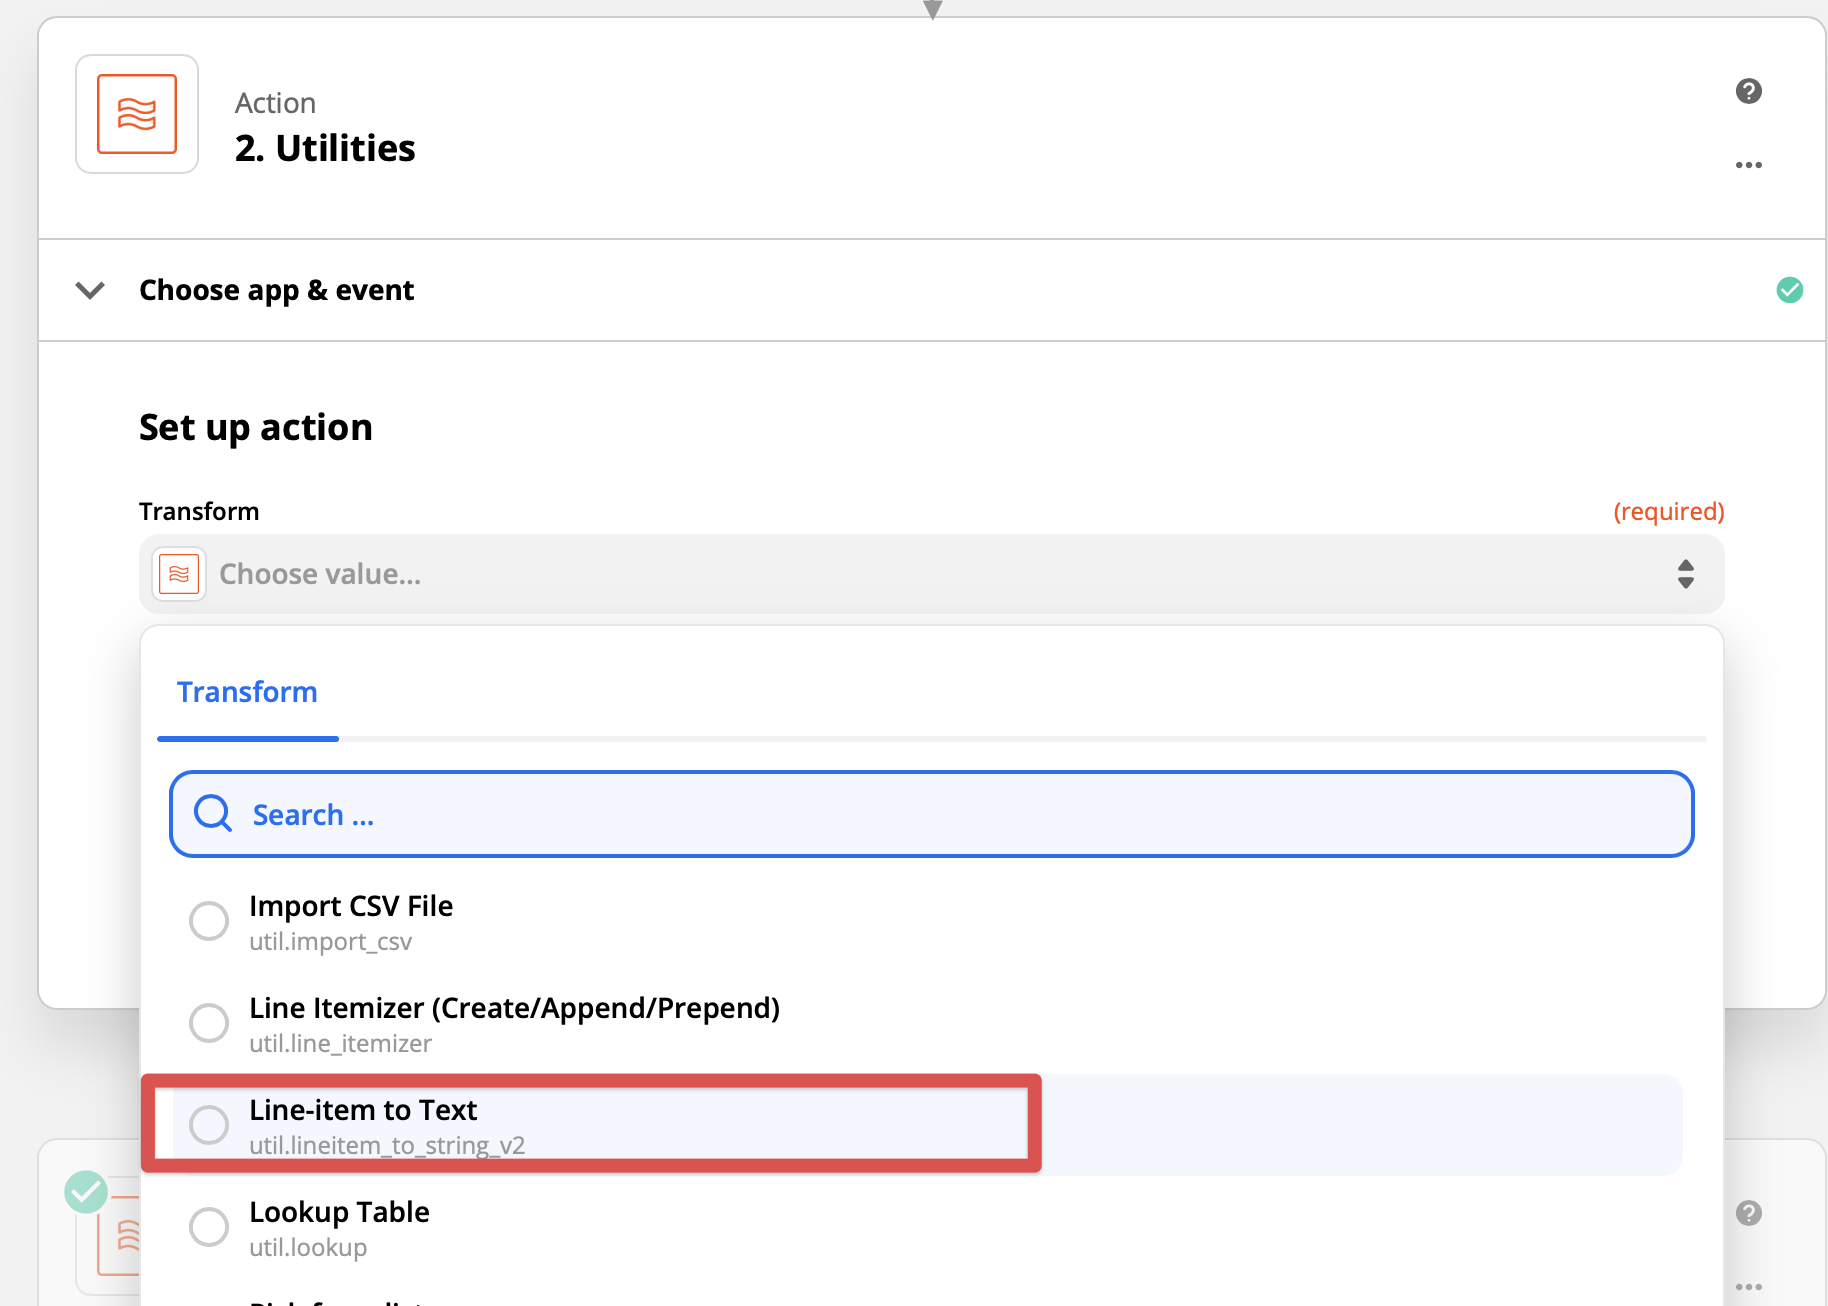Viewport: 1828px width, 1306px height.
Task: Open help for the Utilities action step
Action: click(x=1748, y=91)
